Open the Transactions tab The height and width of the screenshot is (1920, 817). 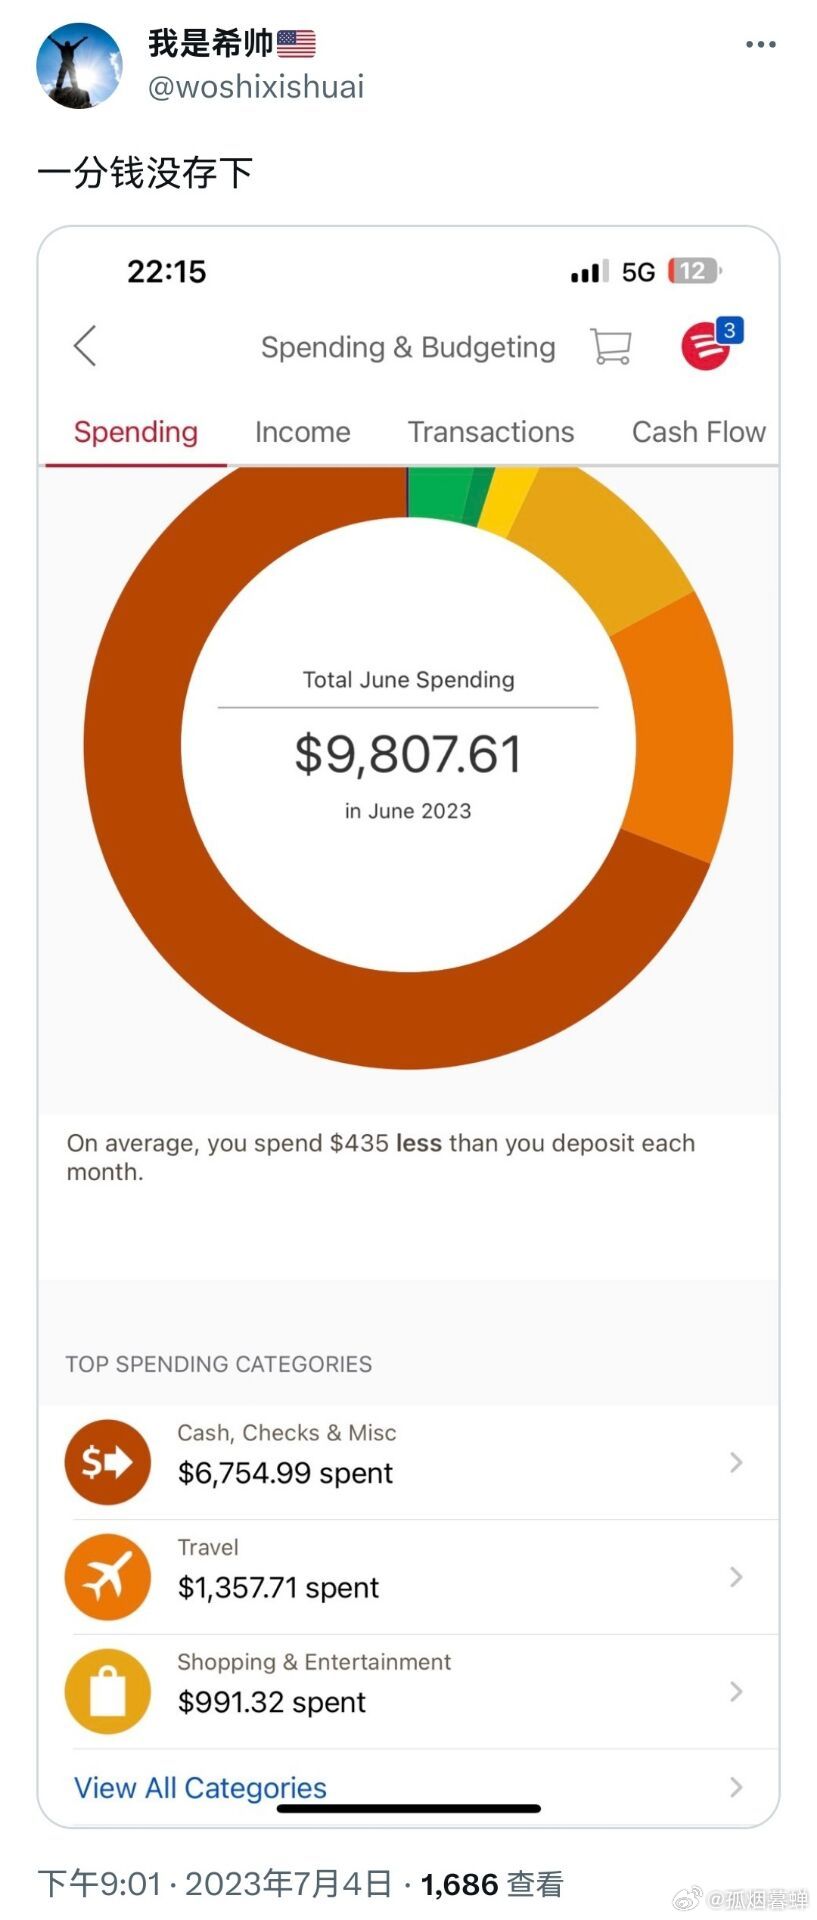491,432
